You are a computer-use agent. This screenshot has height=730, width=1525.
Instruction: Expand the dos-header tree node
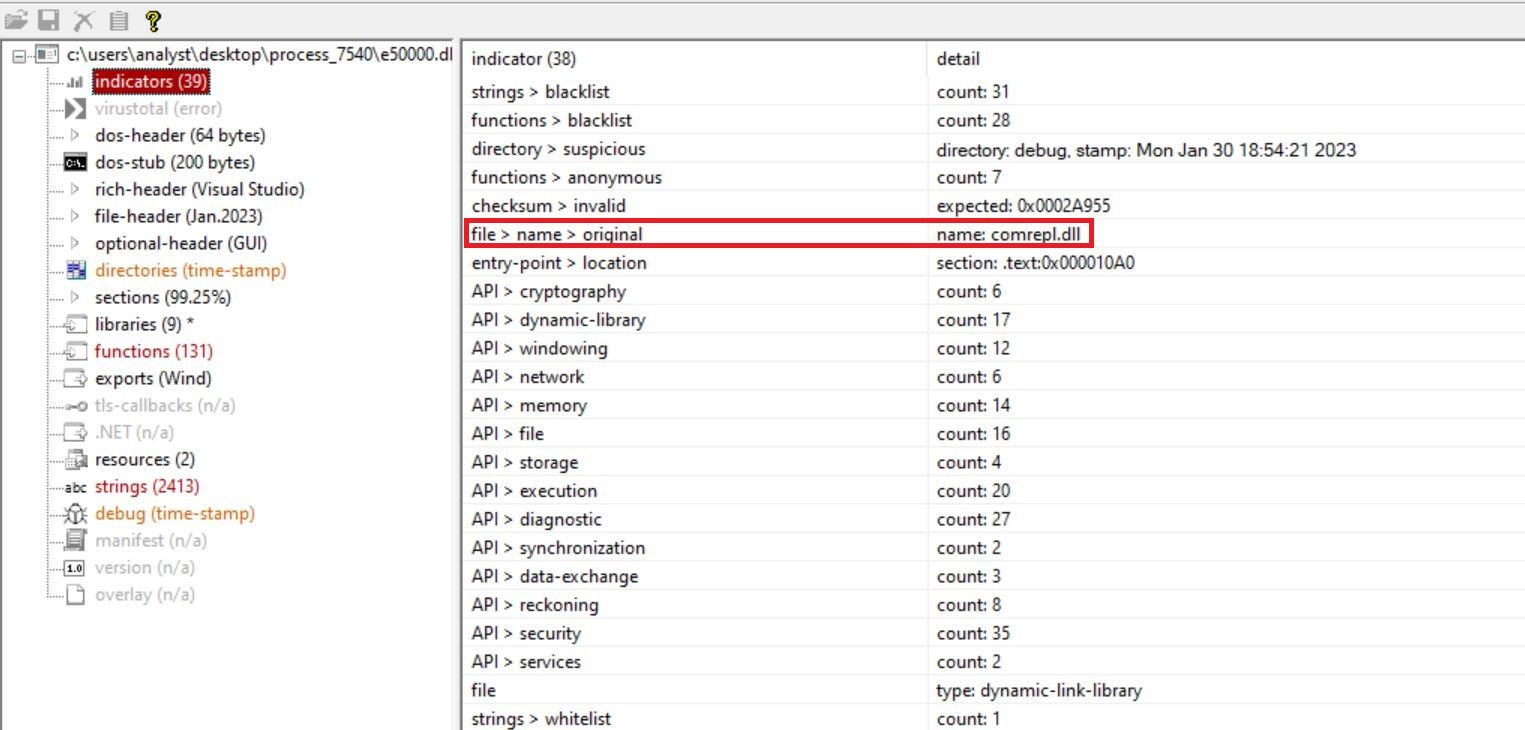tap(75, 135)
